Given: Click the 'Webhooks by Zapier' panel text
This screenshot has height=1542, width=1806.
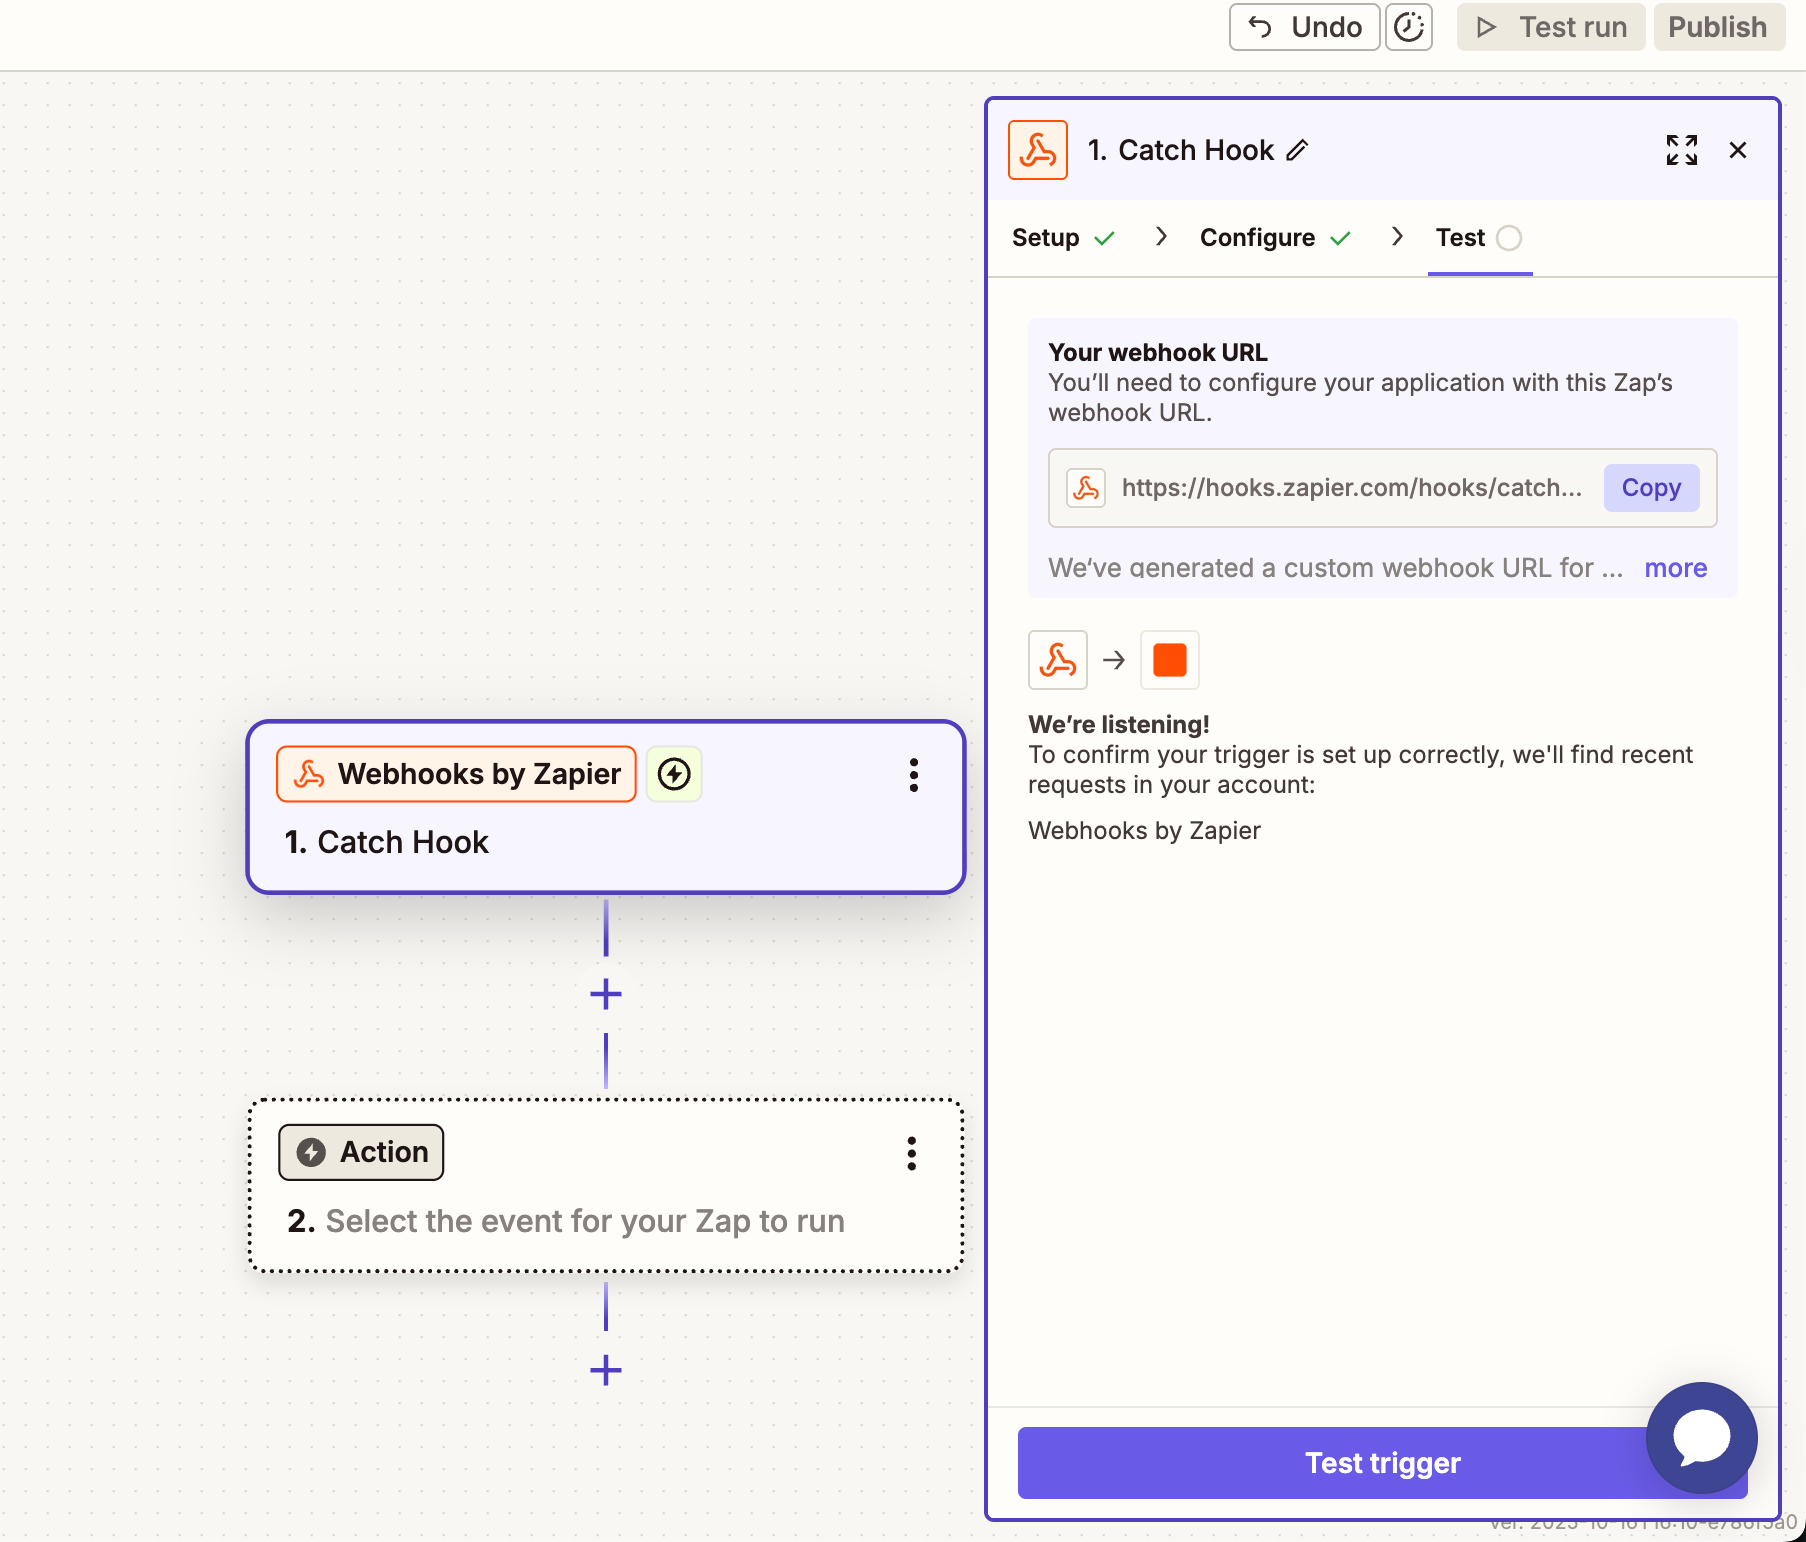Looking at the screenshot, I should coord(1144,831).
